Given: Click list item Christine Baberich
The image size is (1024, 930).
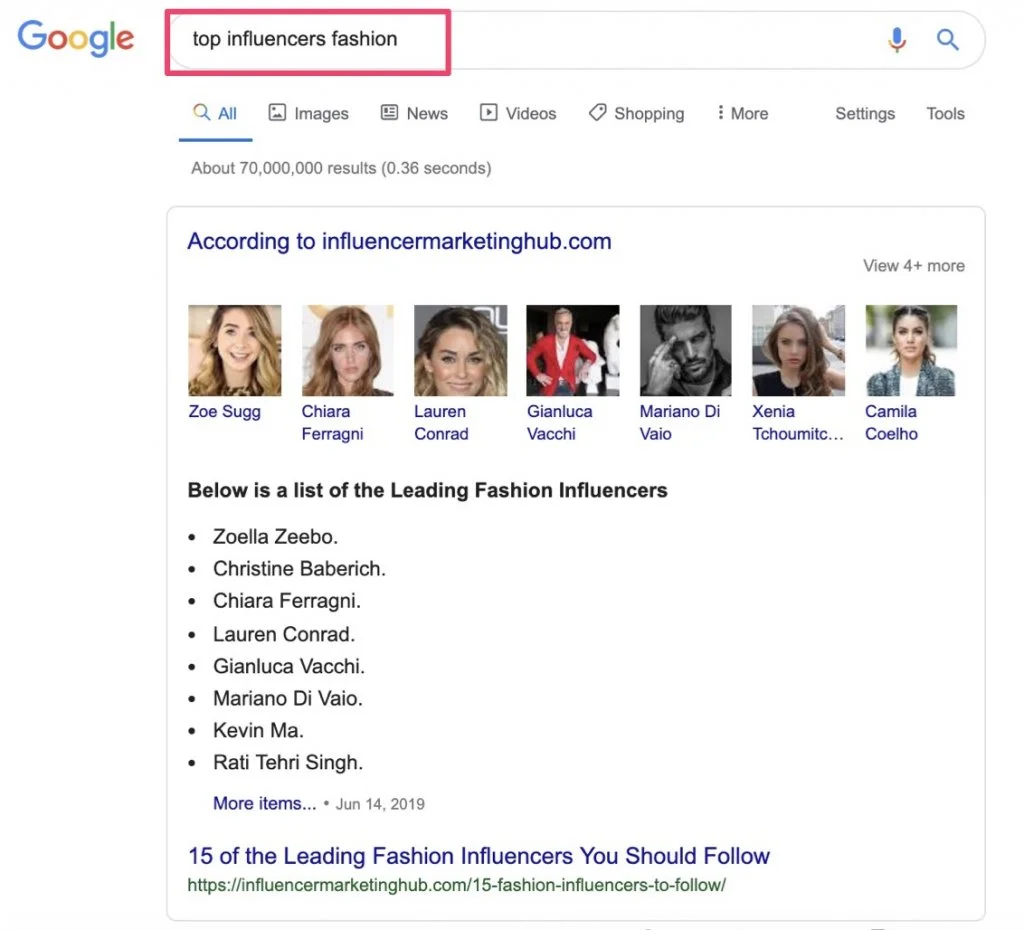Looking at the screenshot, I should (x=299, y=569).
